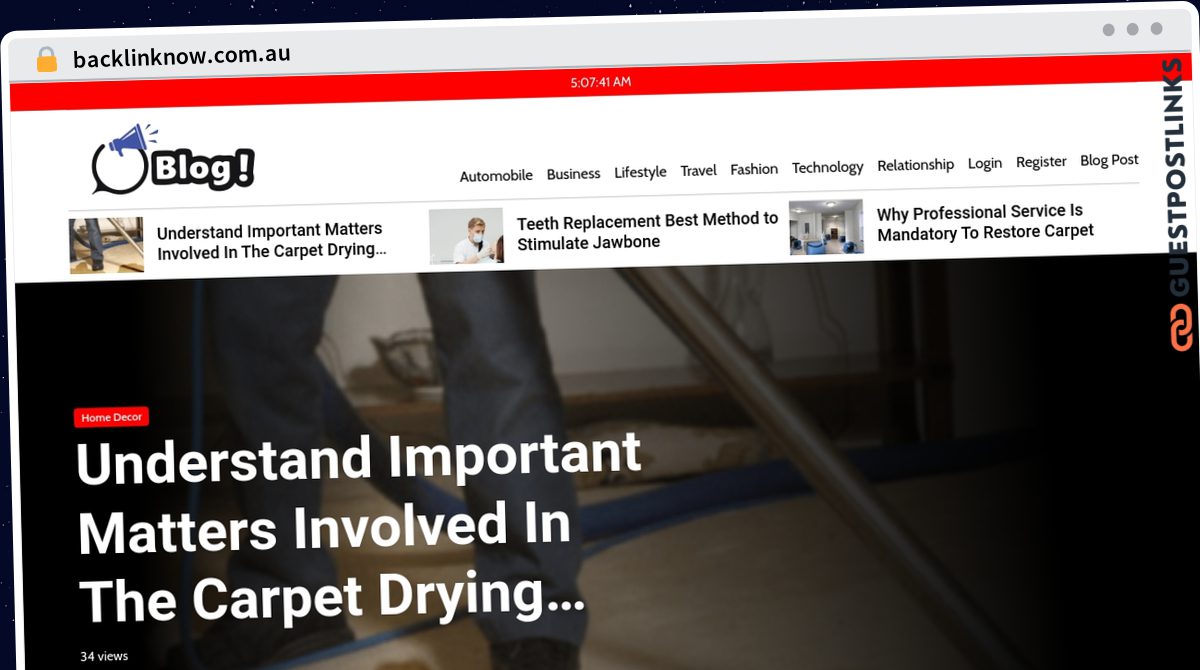Open 'Teeth Replacement Best Method' article
1200x670 pixels.
(x=647, y=231)
